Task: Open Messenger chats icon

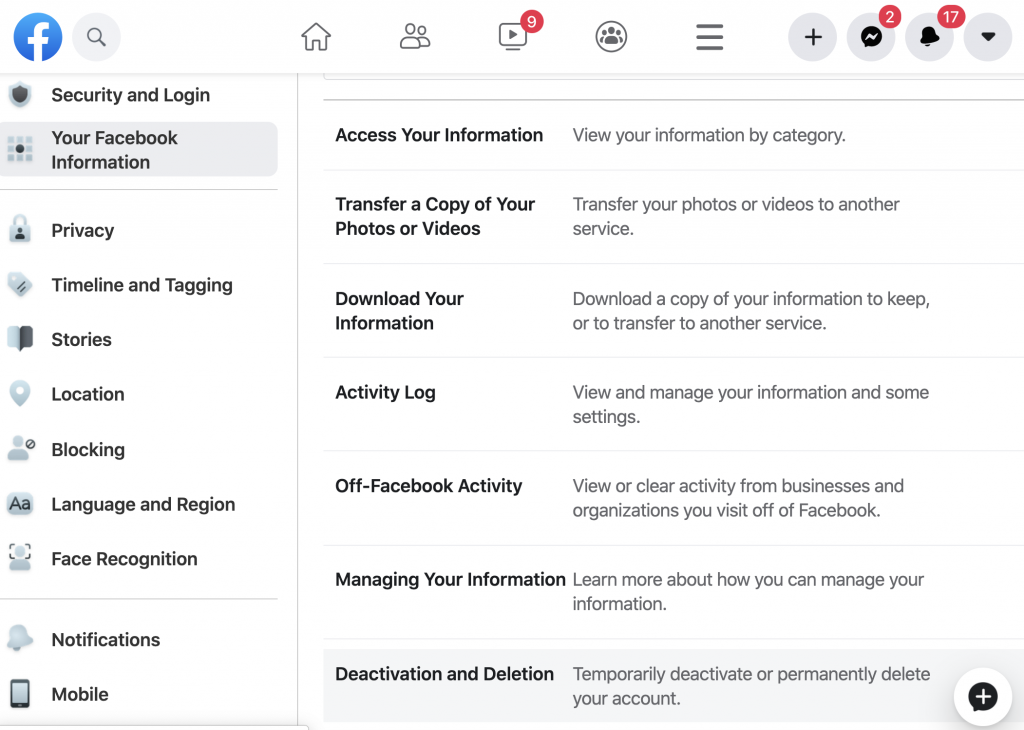Action: tap(871, 37)
